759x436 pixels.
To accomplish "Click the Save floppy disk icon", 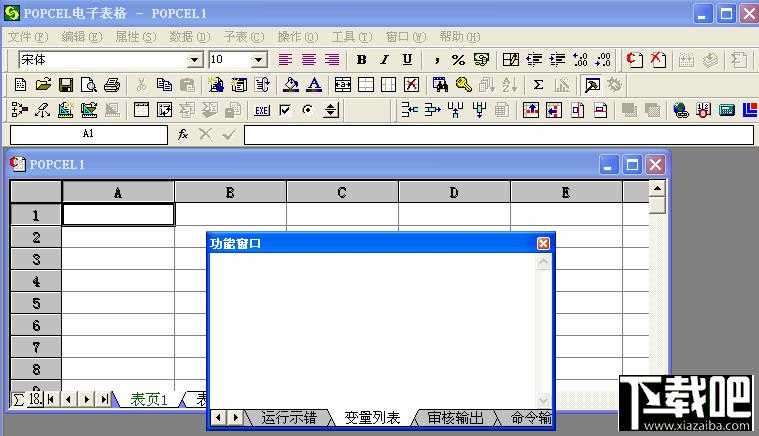I will tap(66, 85).
